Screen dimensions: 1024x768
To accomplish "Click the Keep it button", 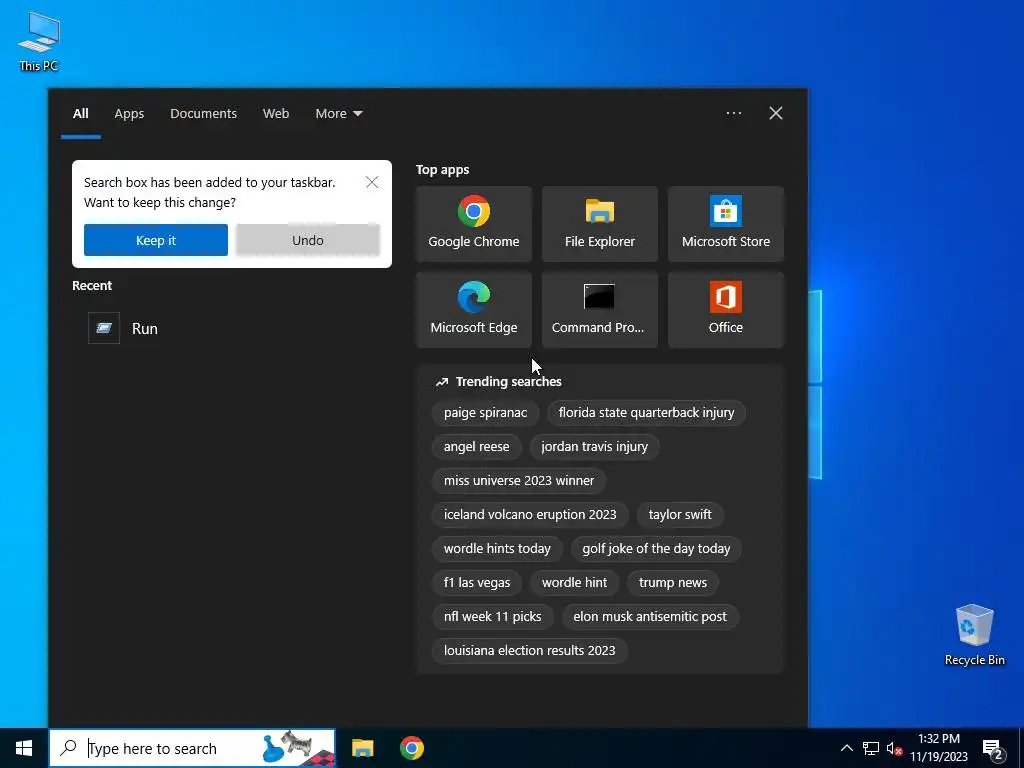I will click(155, 240).
